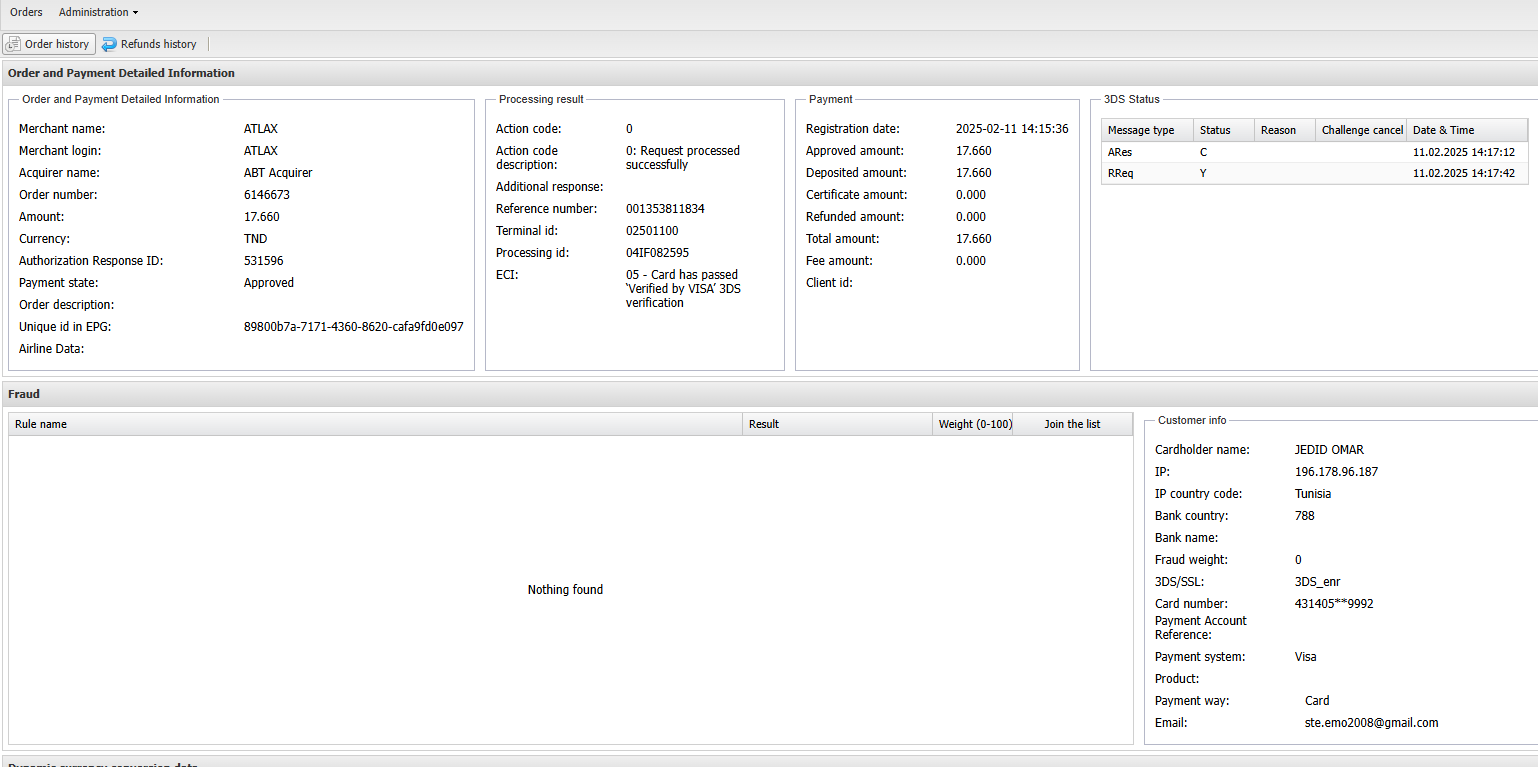This screenshot has height=767, width=1538.
Task: Open the Orders menu
Action: (26, 12)
